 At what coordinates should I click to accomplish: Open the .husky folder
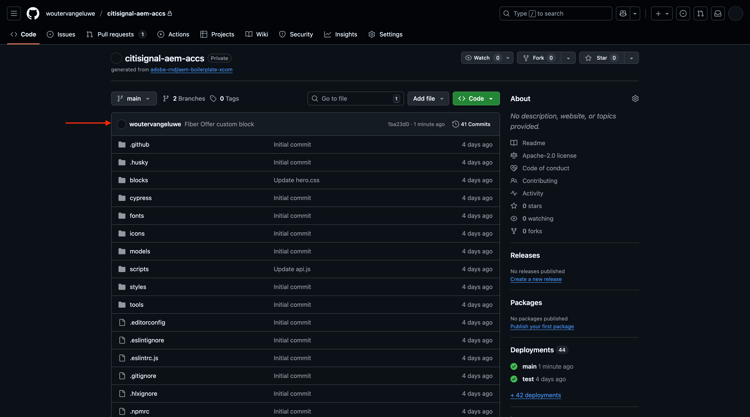pyautogui.click(x=139, y=163)
